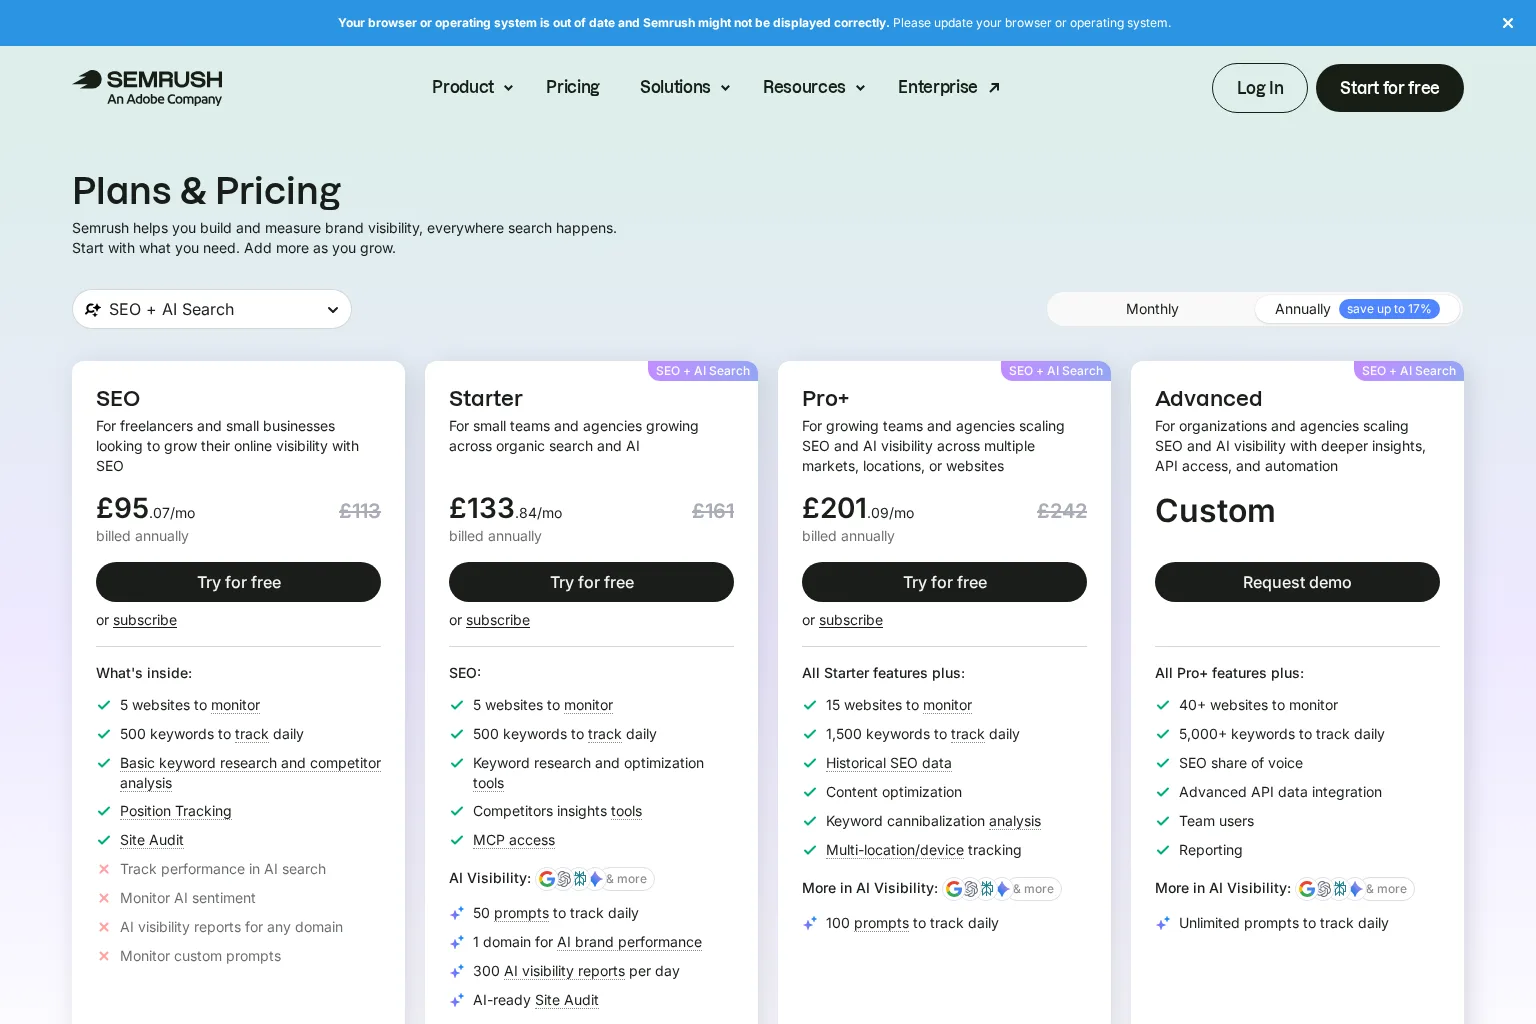Click sparkle icon beside 50 prompts to track
1536x1024 pixels.
(x=457, y=913)
